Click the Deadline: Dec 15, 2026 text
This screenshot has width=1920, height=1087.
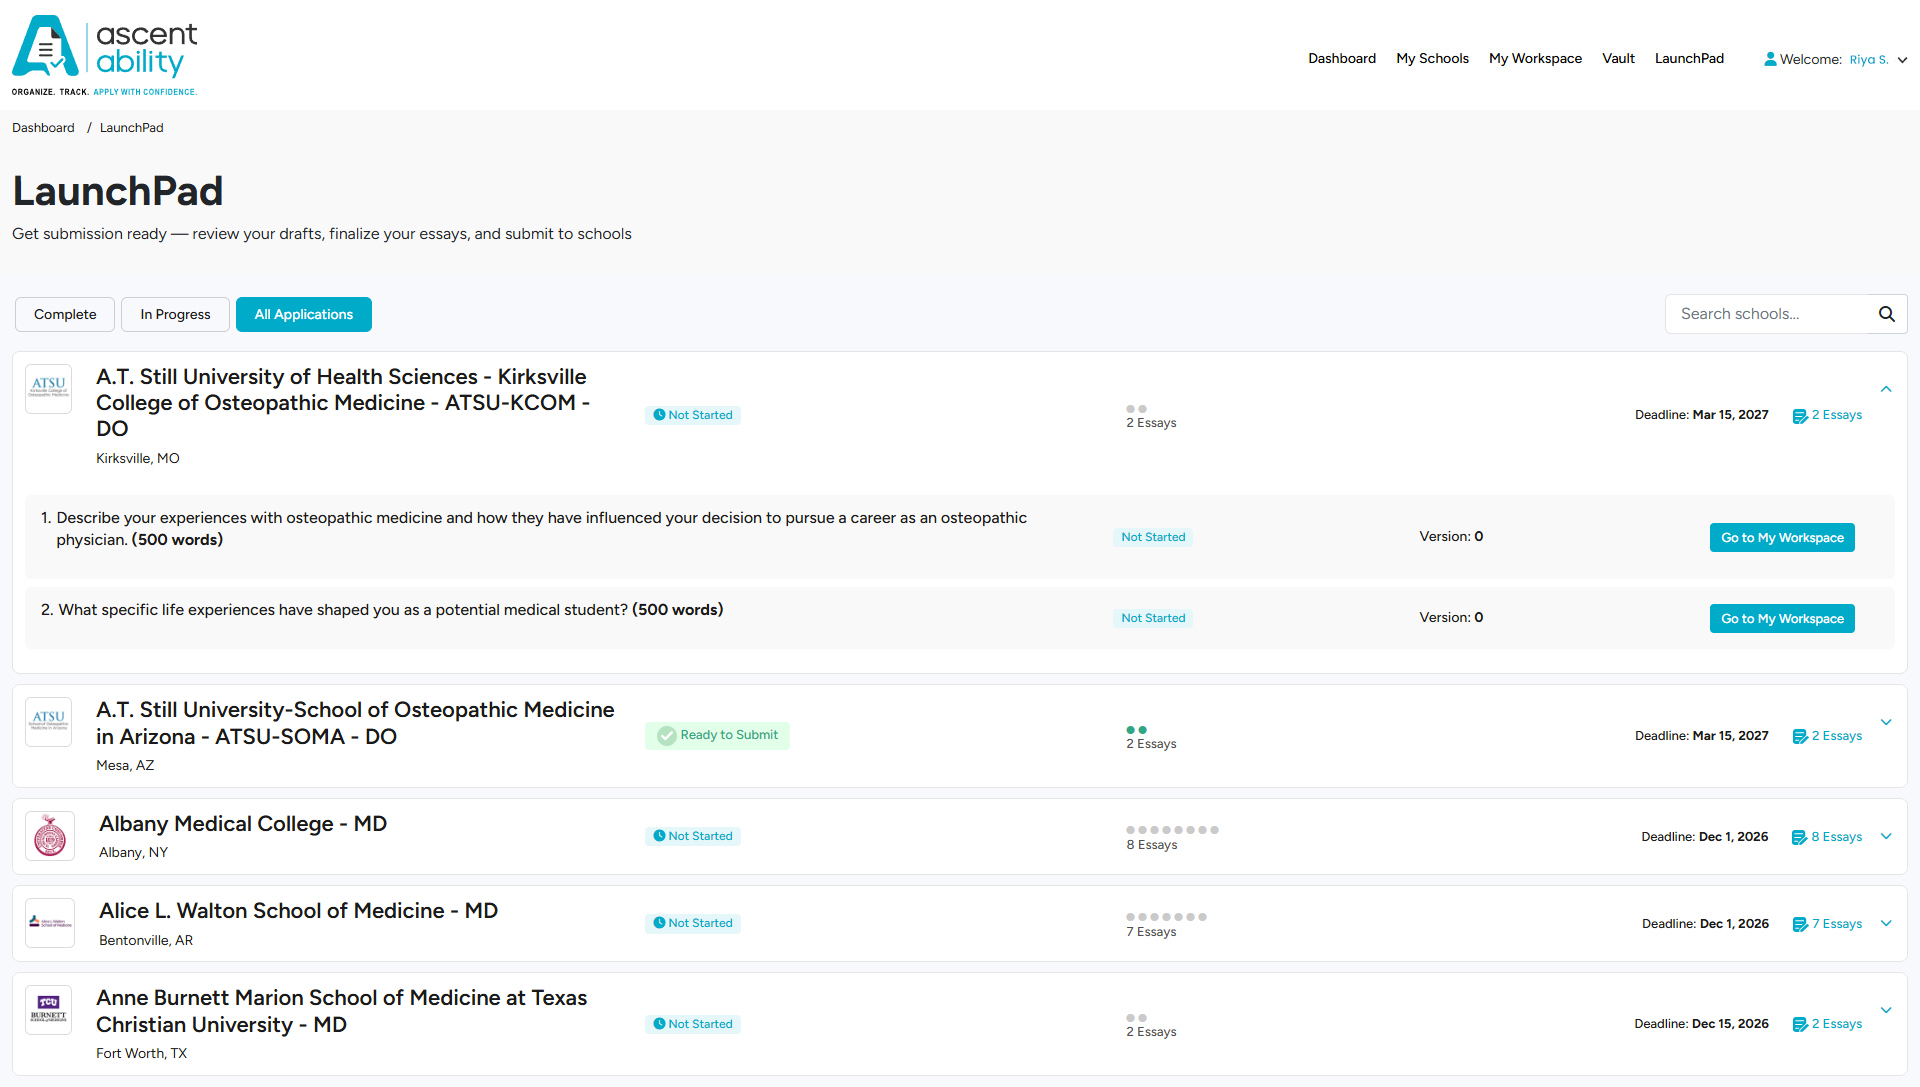[1701, 1024]
